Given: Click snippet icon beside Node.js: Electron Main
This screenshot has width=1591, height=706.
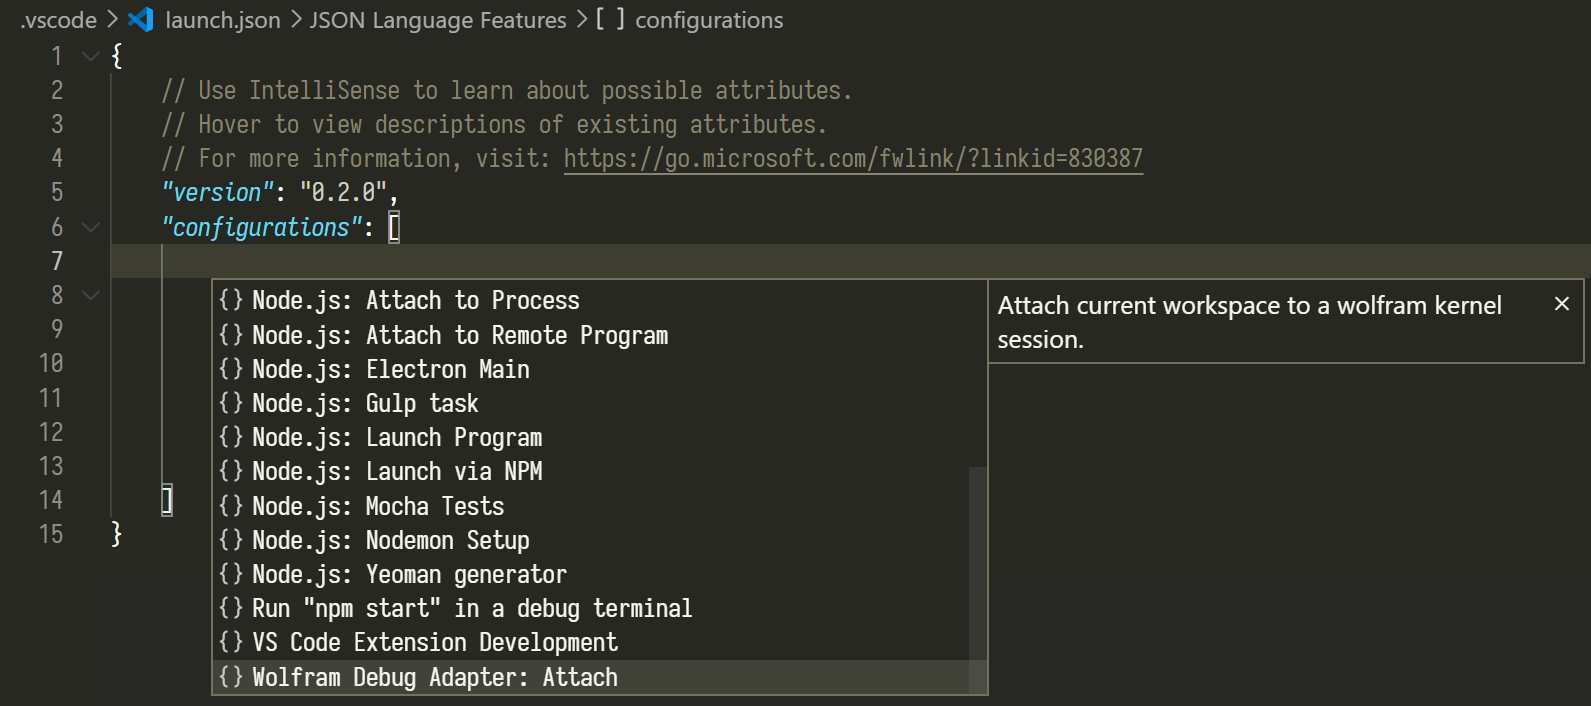Looking at the screenshot, I should (x=231, y=369).
